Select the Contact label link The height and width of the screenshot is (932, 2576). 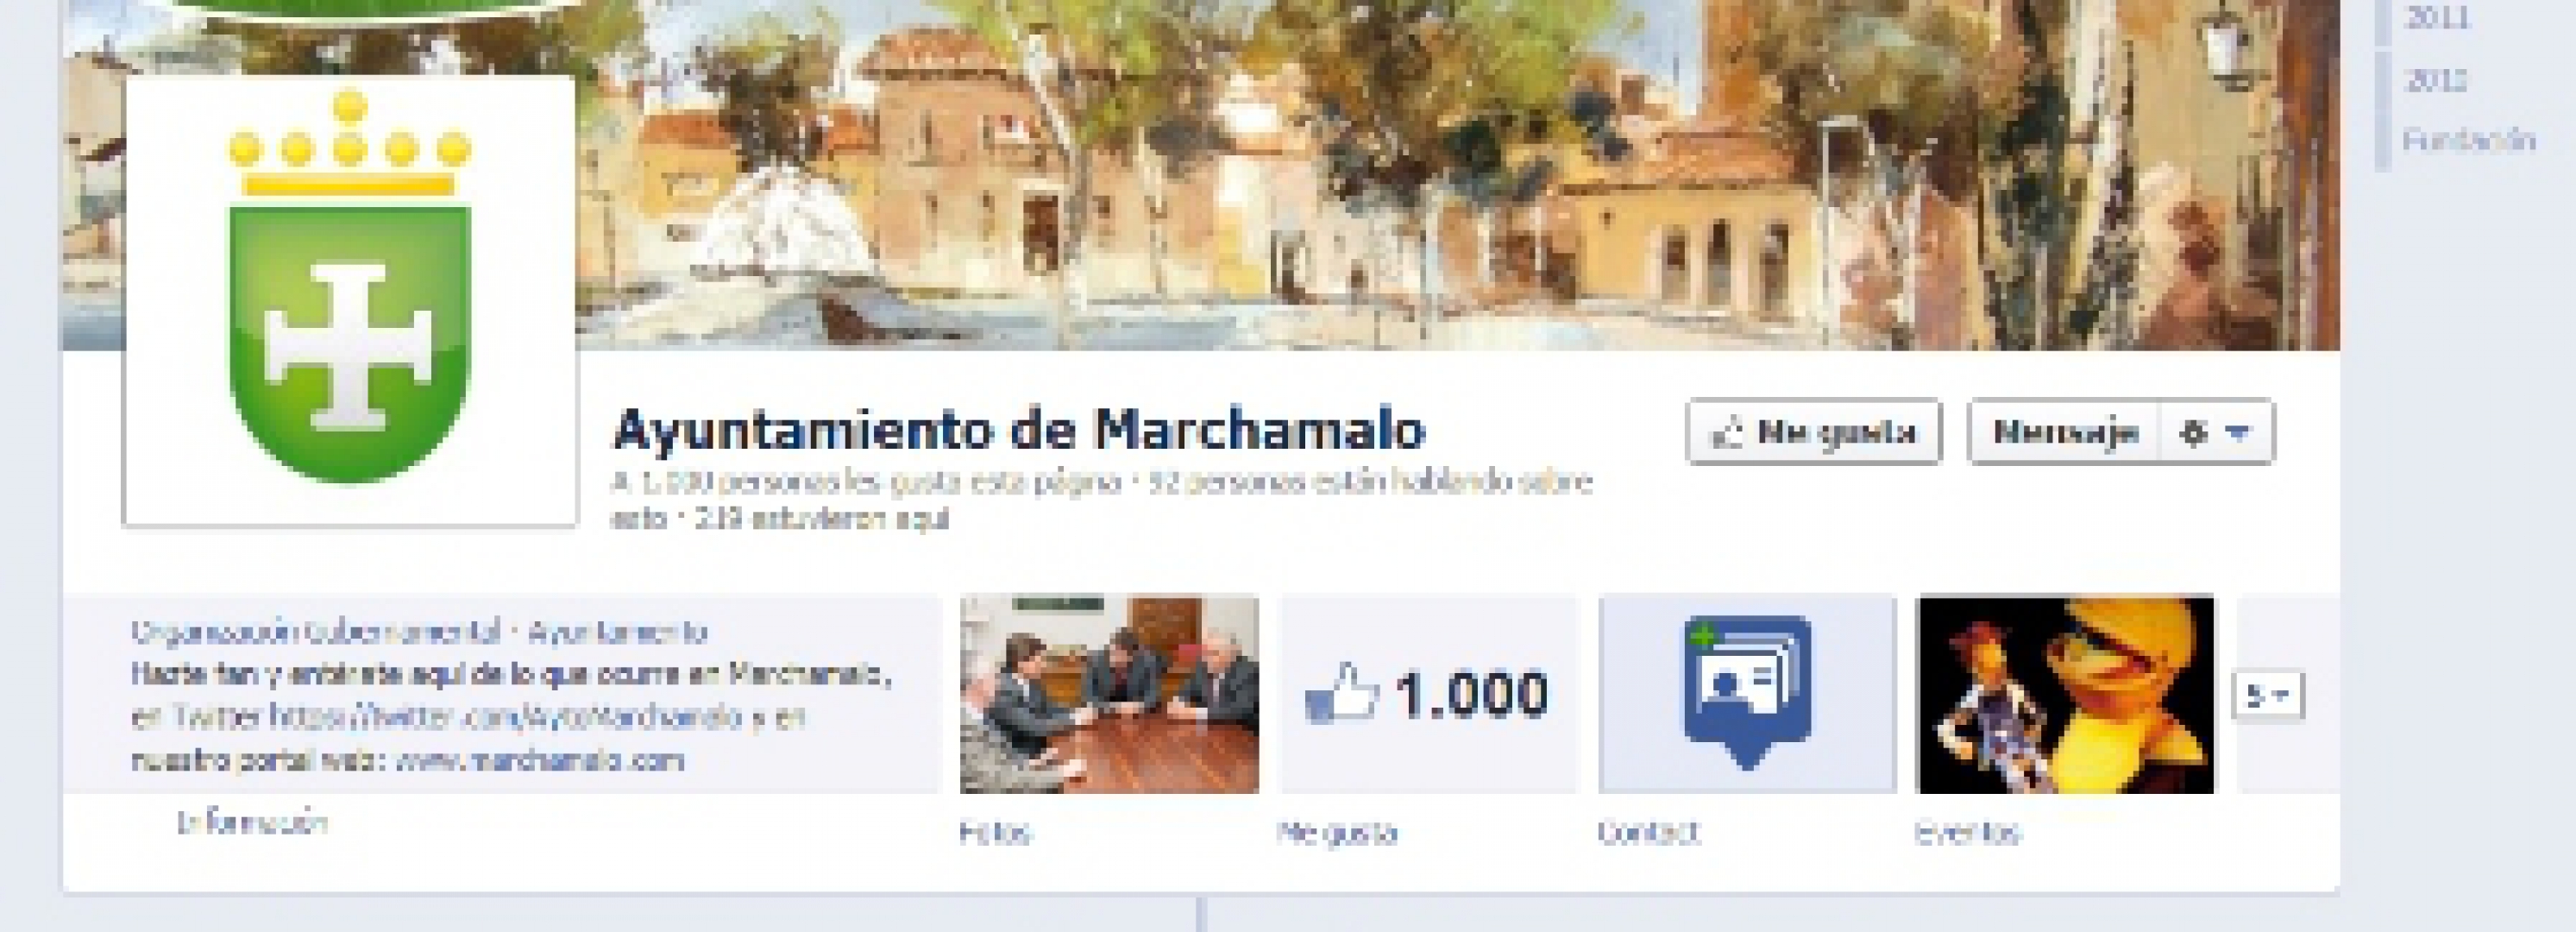pyautogui.click(x=1647, y=832)
